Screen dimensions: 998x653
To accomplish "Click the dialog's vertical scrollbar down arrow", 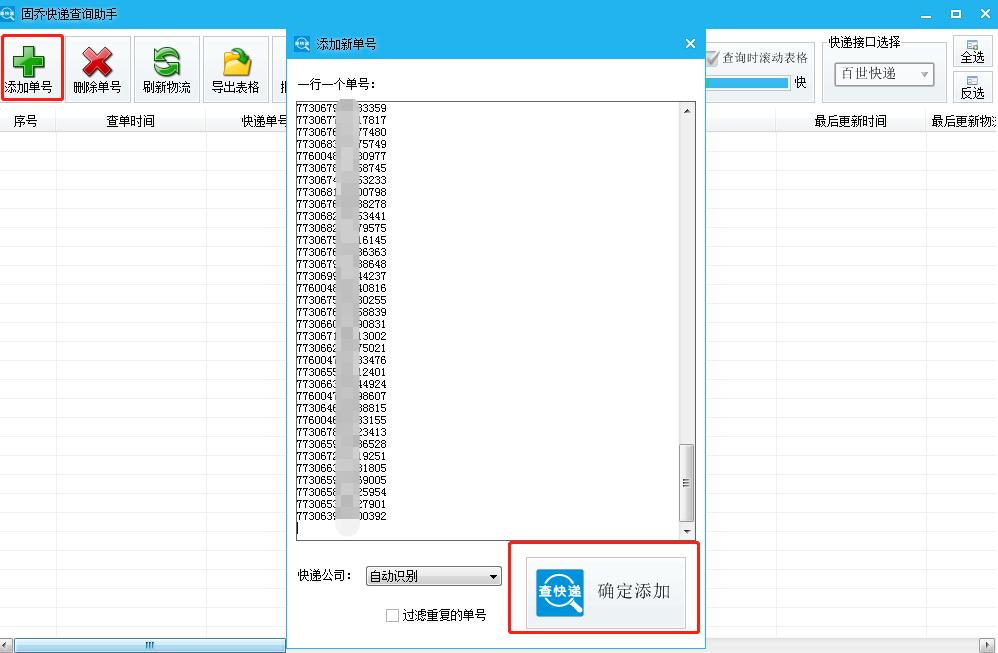I will (x=687, y=533).
